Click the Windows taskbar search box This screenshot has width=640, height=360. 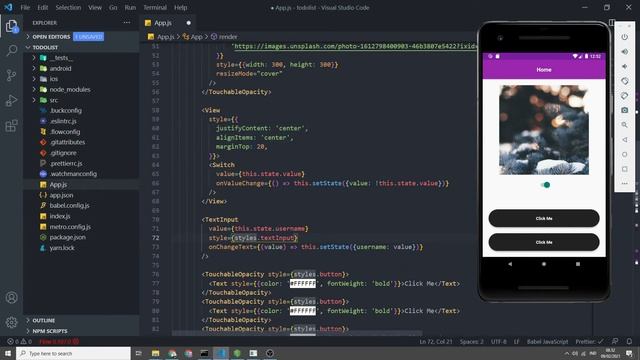[73, 353]
